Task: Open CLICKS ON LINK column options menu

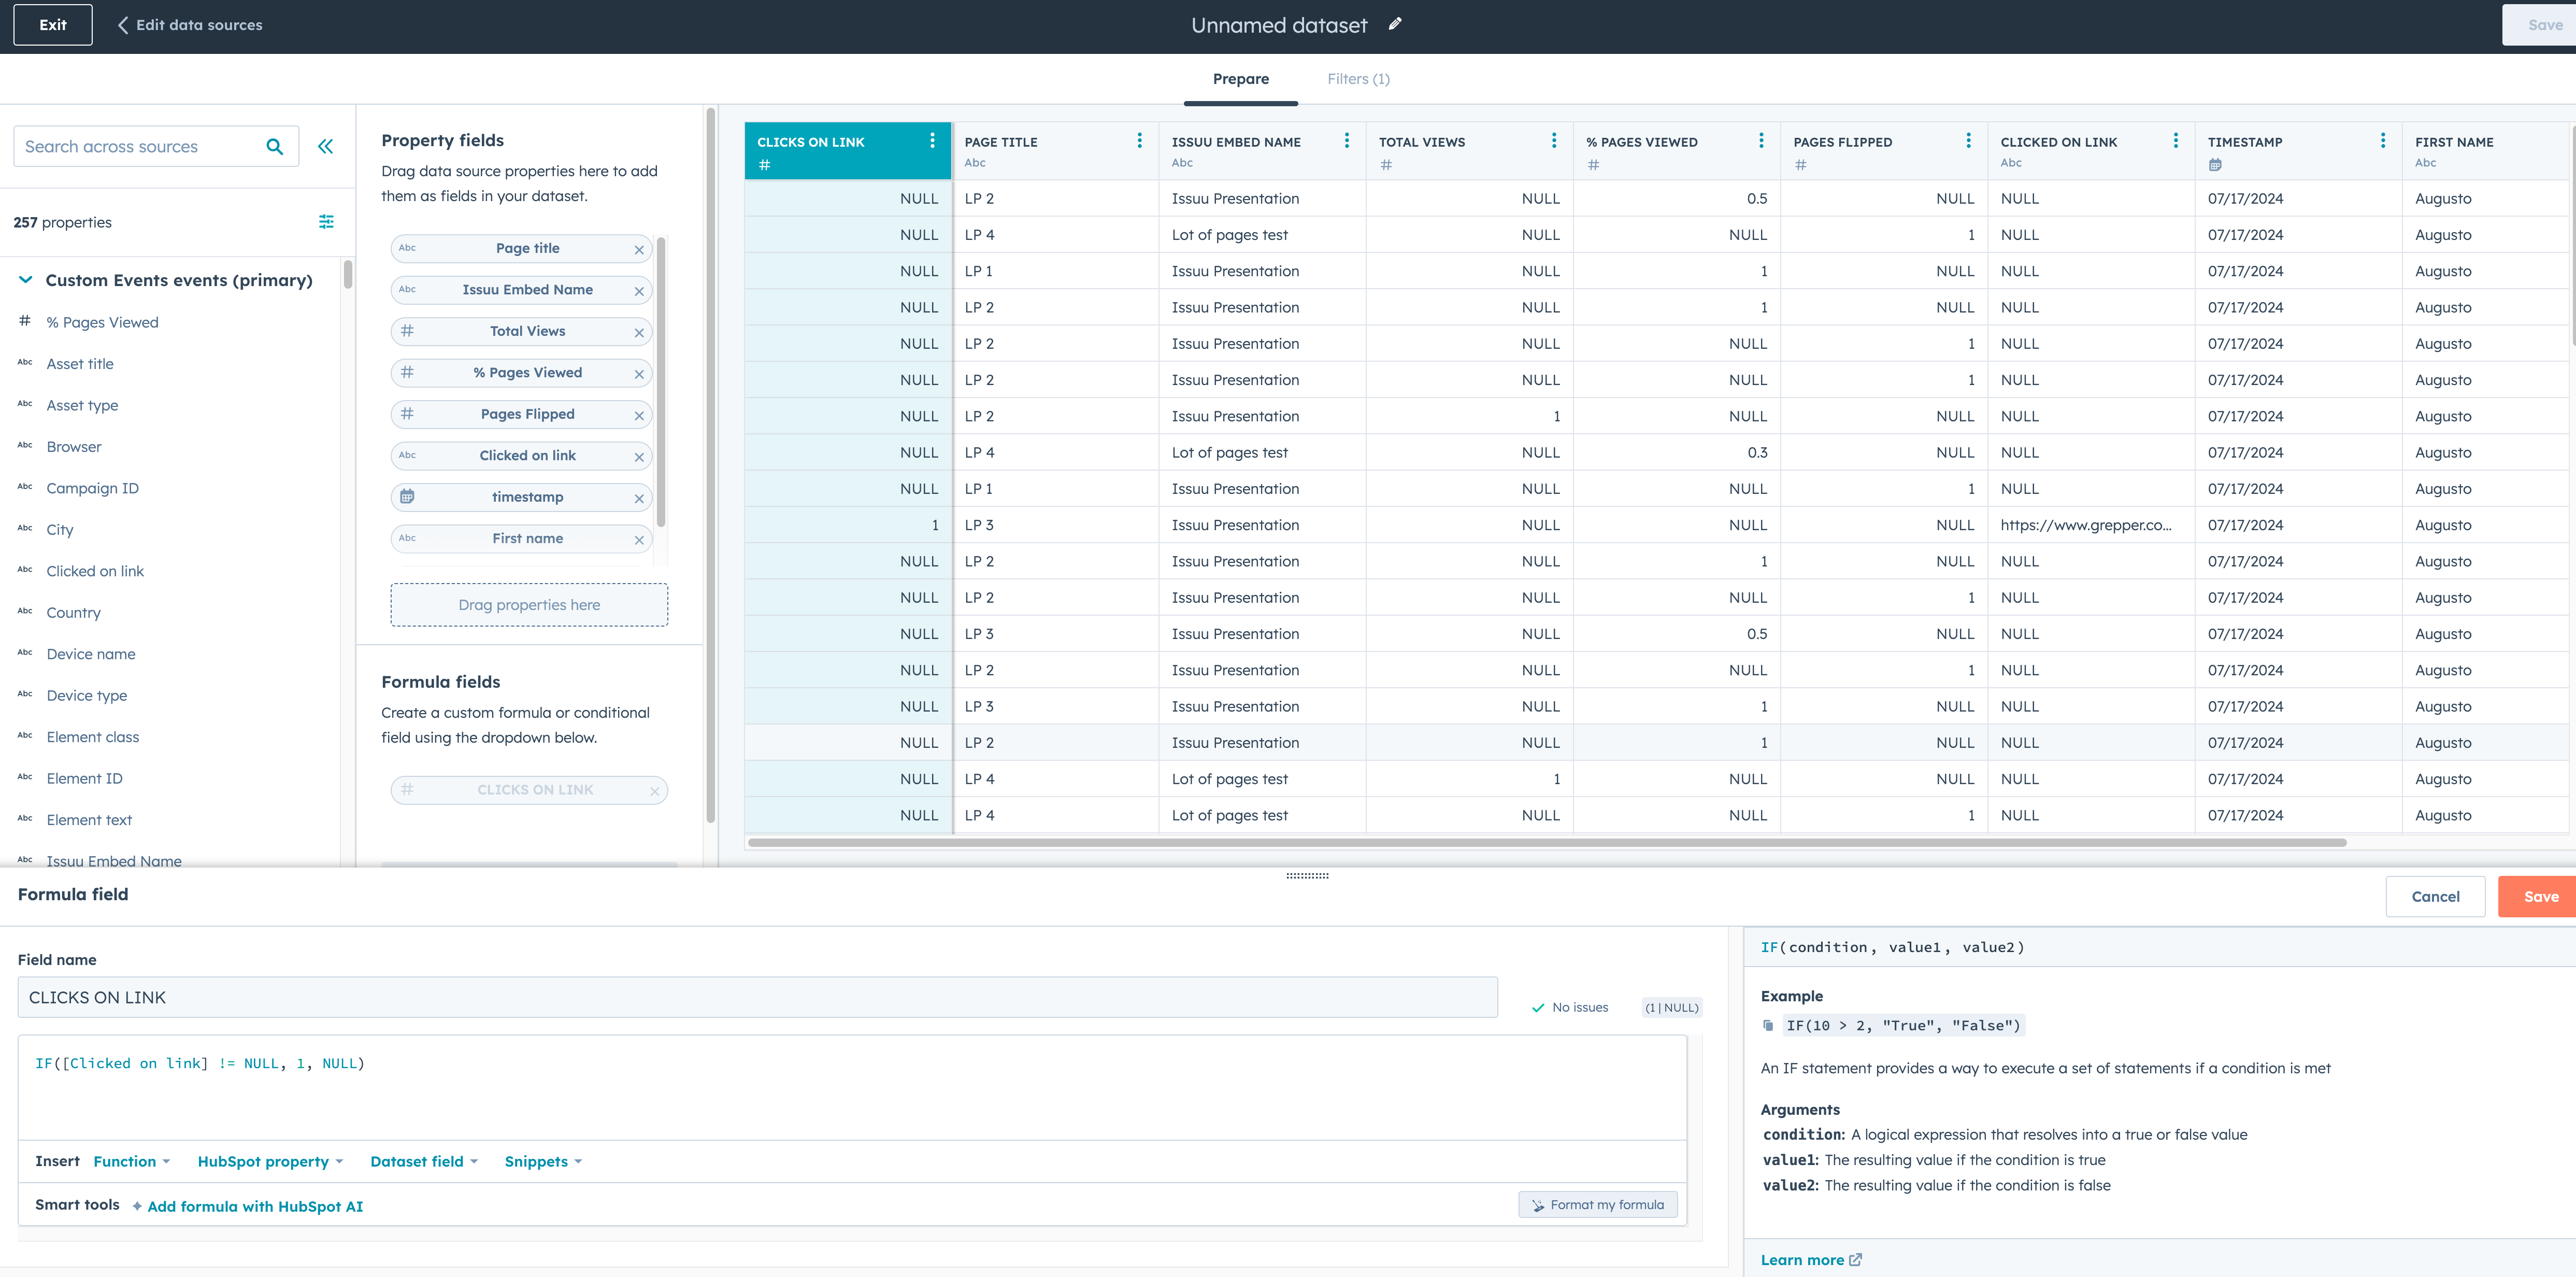Action: point(932,141)
